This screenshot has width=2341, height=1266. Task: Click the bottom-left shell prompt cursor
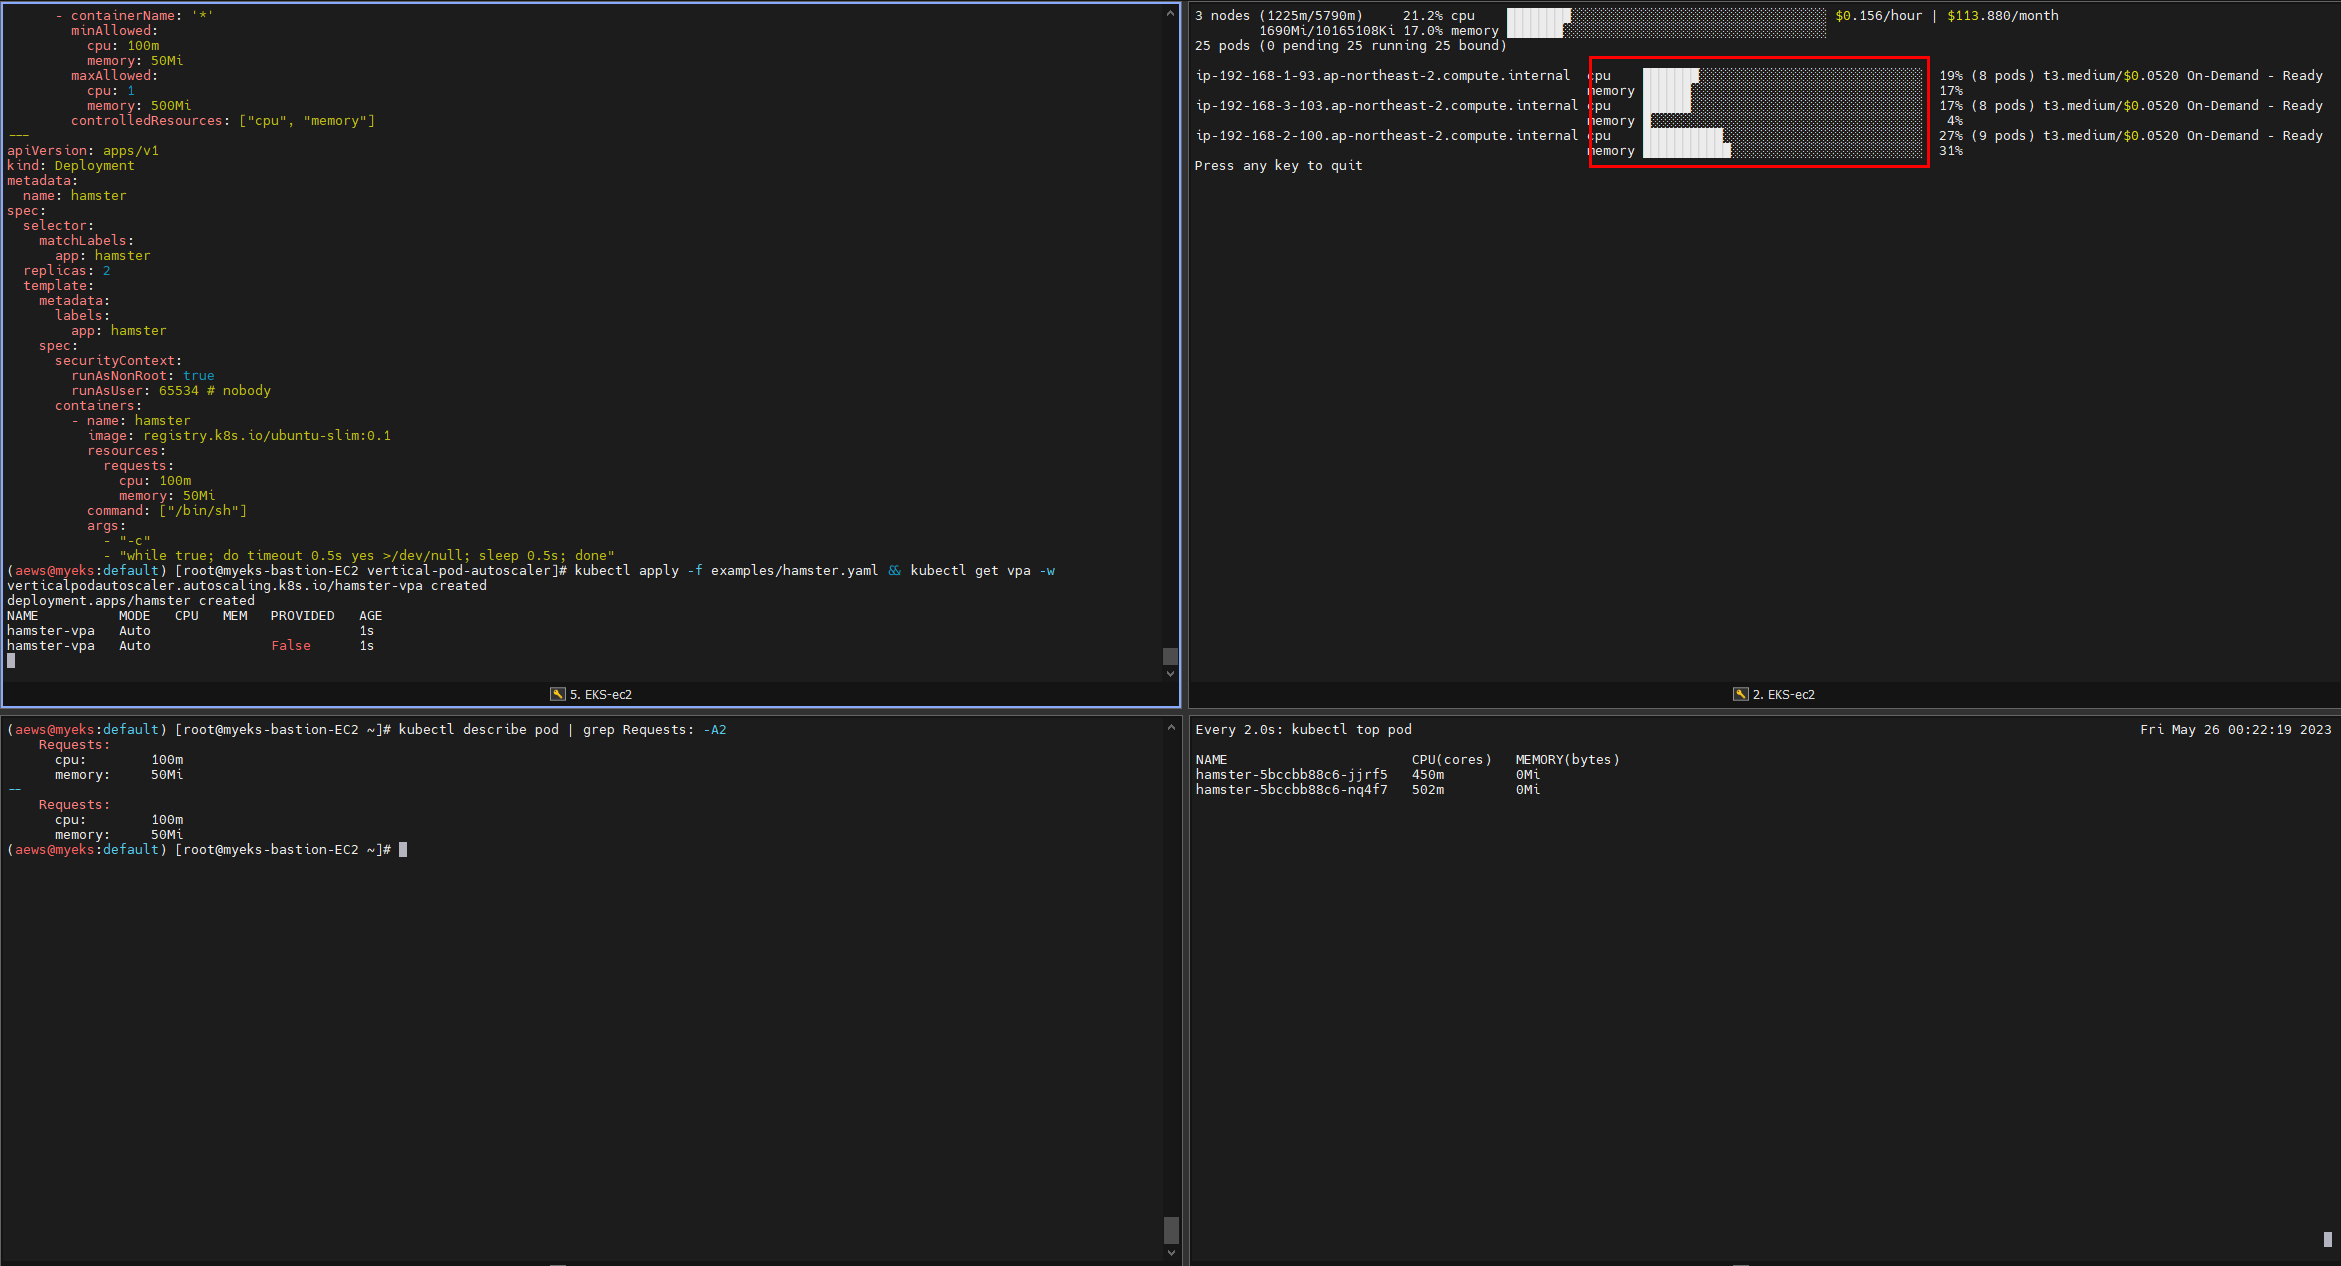[403, 850]
